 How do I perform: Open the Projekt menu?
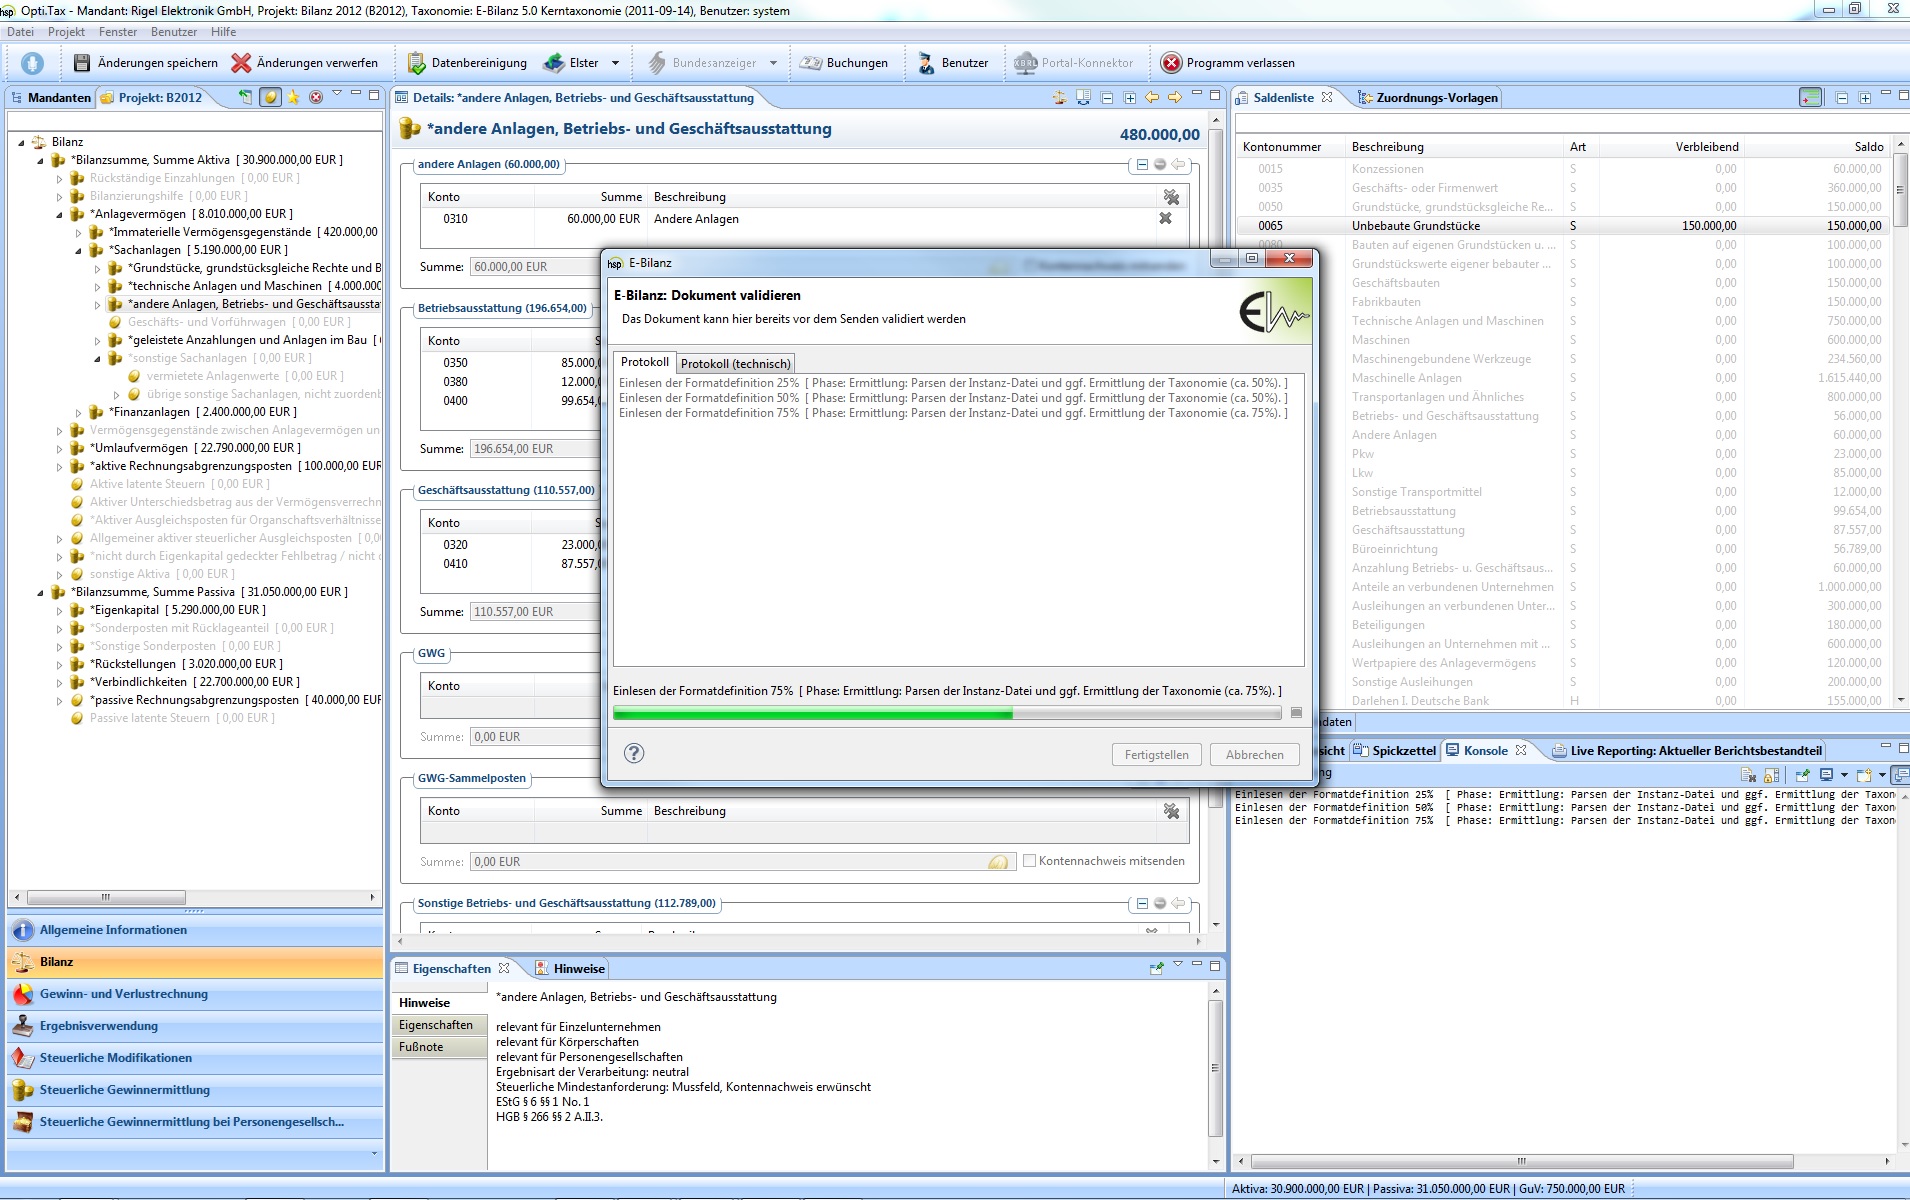pos(66,32)
